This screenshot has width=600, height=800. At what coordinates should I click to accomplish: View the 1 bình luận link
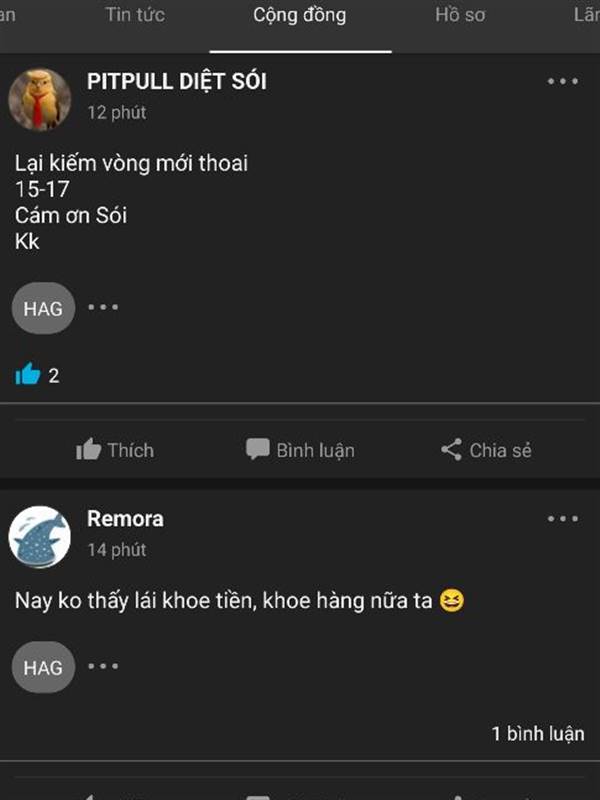pyautogui.click(x=537, y=733)
